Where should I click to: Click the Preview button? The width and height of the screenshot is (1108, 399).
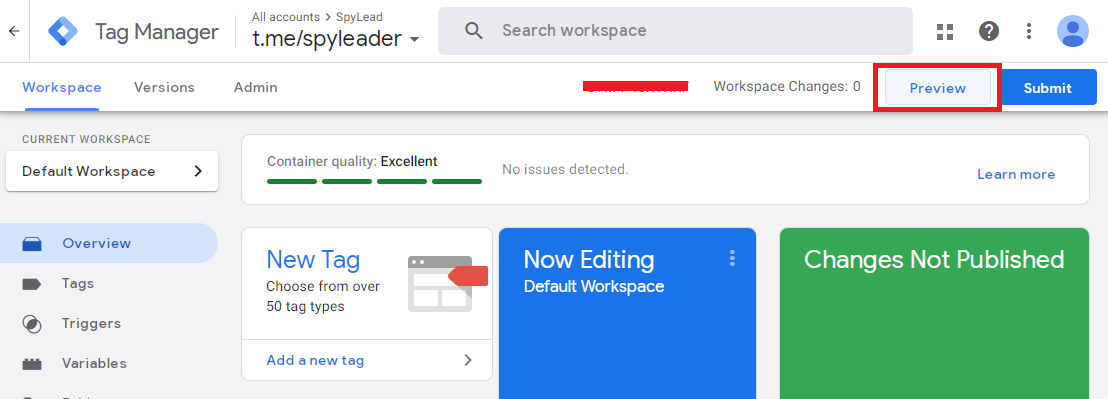click(938, 88)
